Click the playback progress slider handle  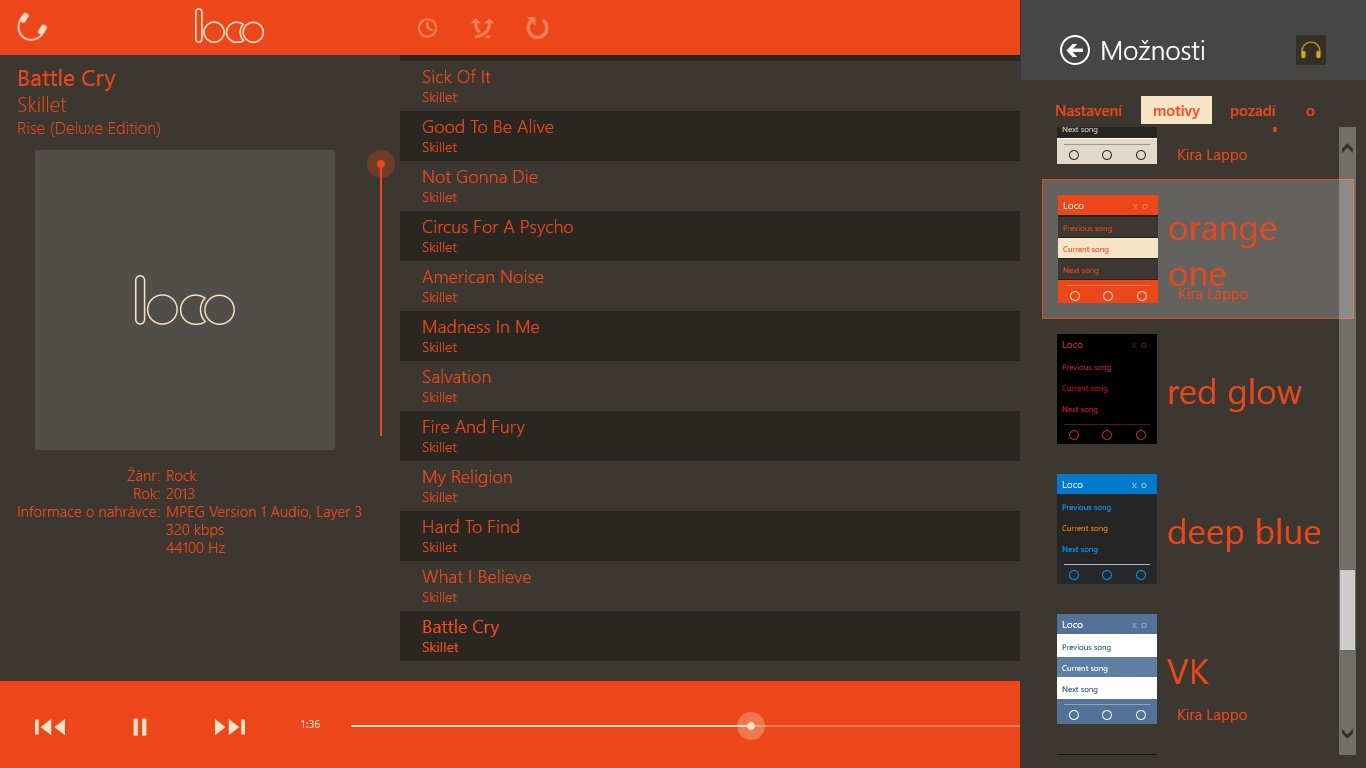[x=751, y=726]
